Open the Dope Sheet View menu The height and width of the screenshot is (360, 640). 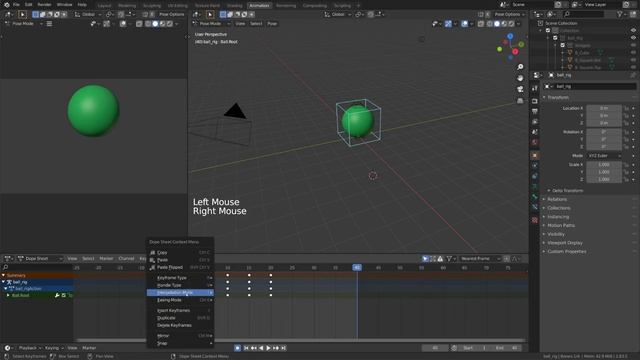[x=72, y=259]
